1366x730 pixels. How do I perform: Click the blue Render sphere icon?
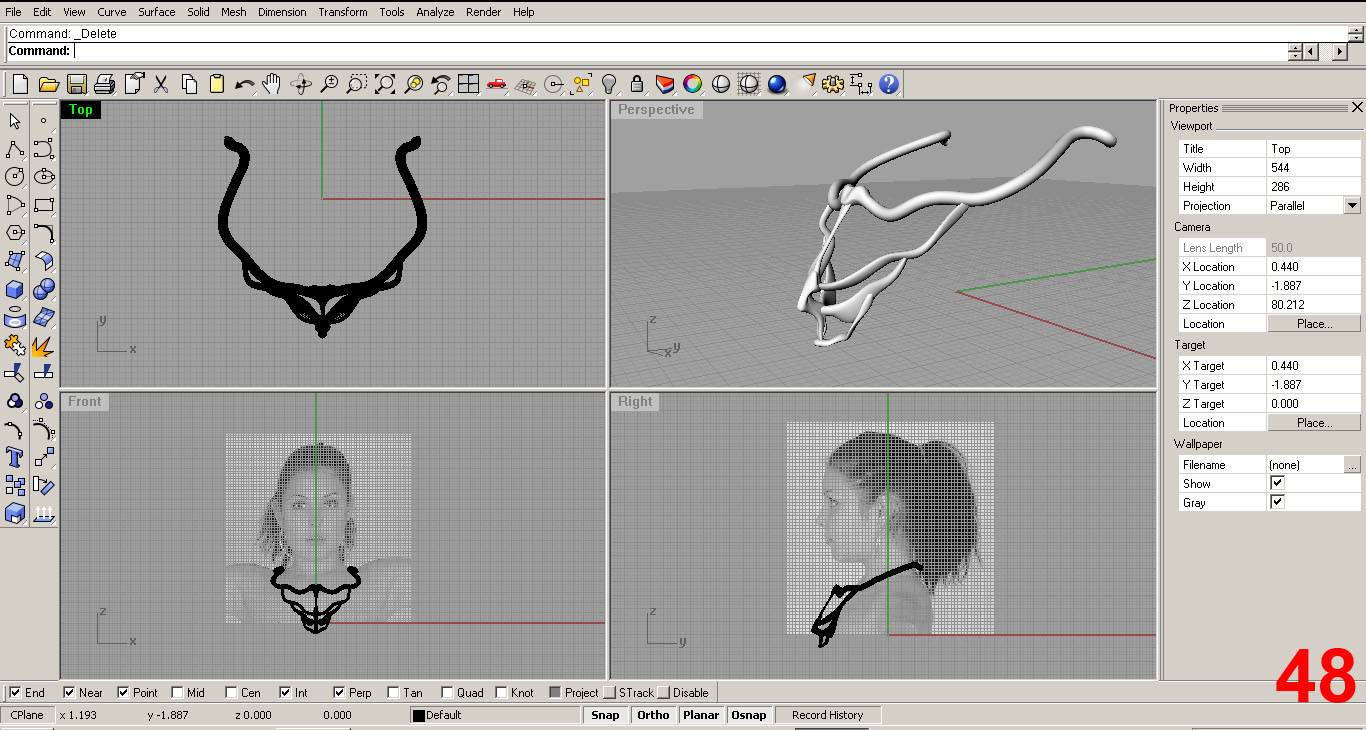pos(777,85)
